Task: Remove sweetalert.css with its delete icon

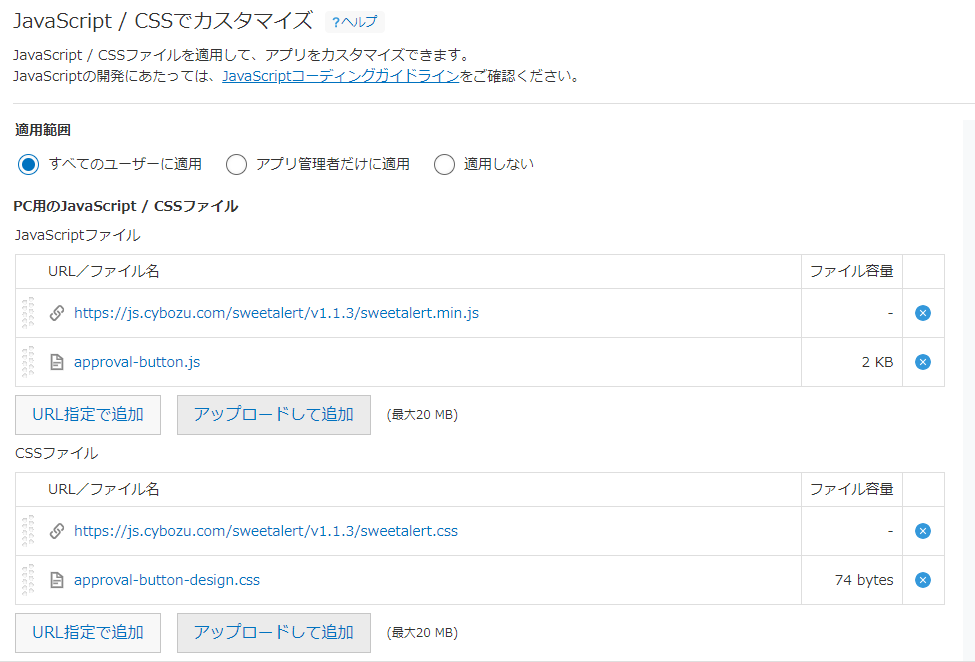Action: tap(923, 531)
